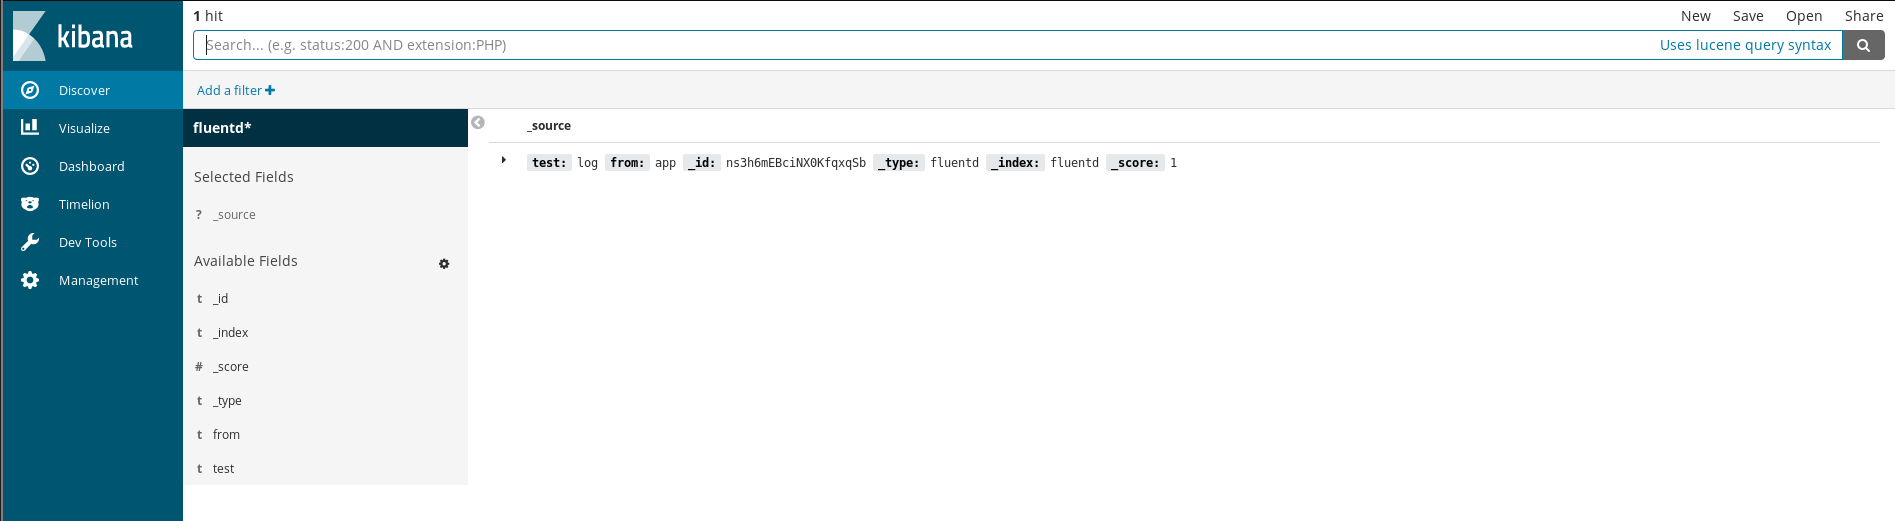
Task: Click the _type: label in document
Action: [899, 163]
